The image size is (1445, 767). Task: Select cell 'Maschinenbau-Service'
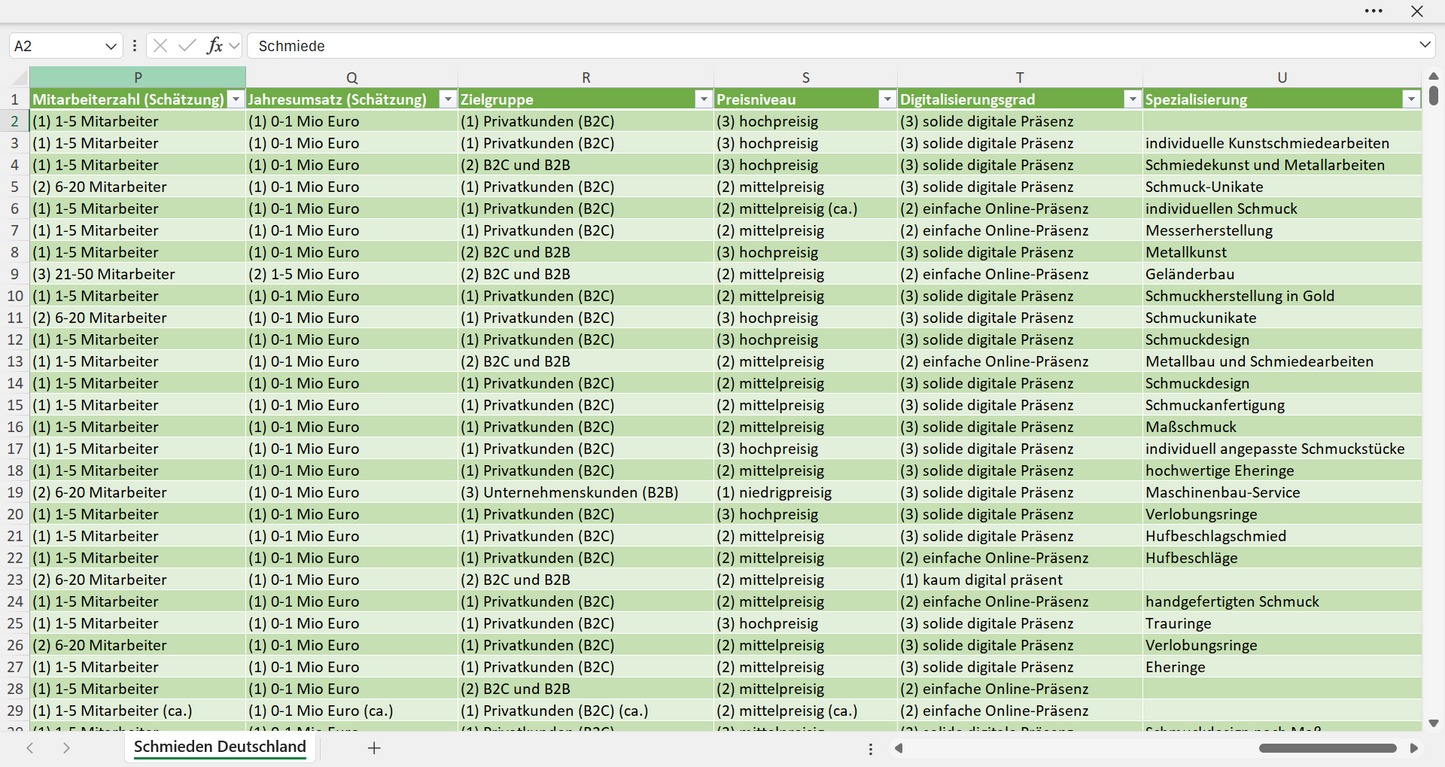[1282, 492]
